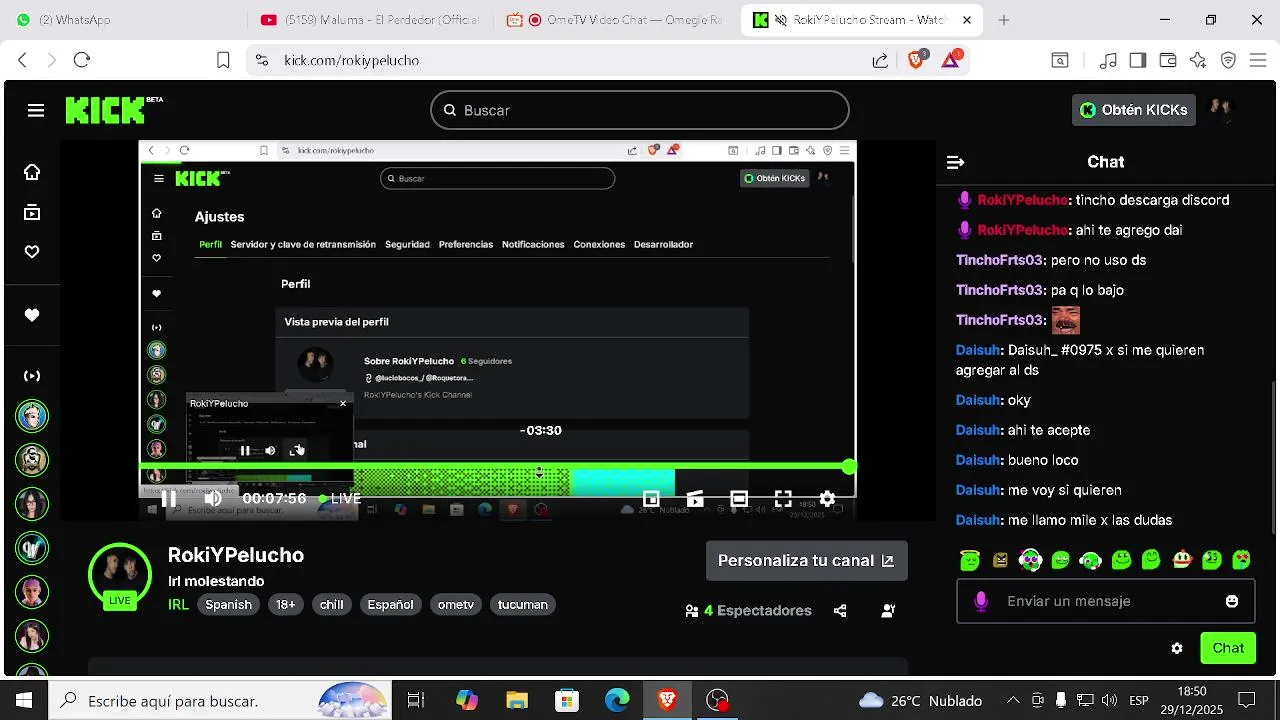Click the user check icon under the video
Screen dimensions: 1280x720
click(888, 611)
